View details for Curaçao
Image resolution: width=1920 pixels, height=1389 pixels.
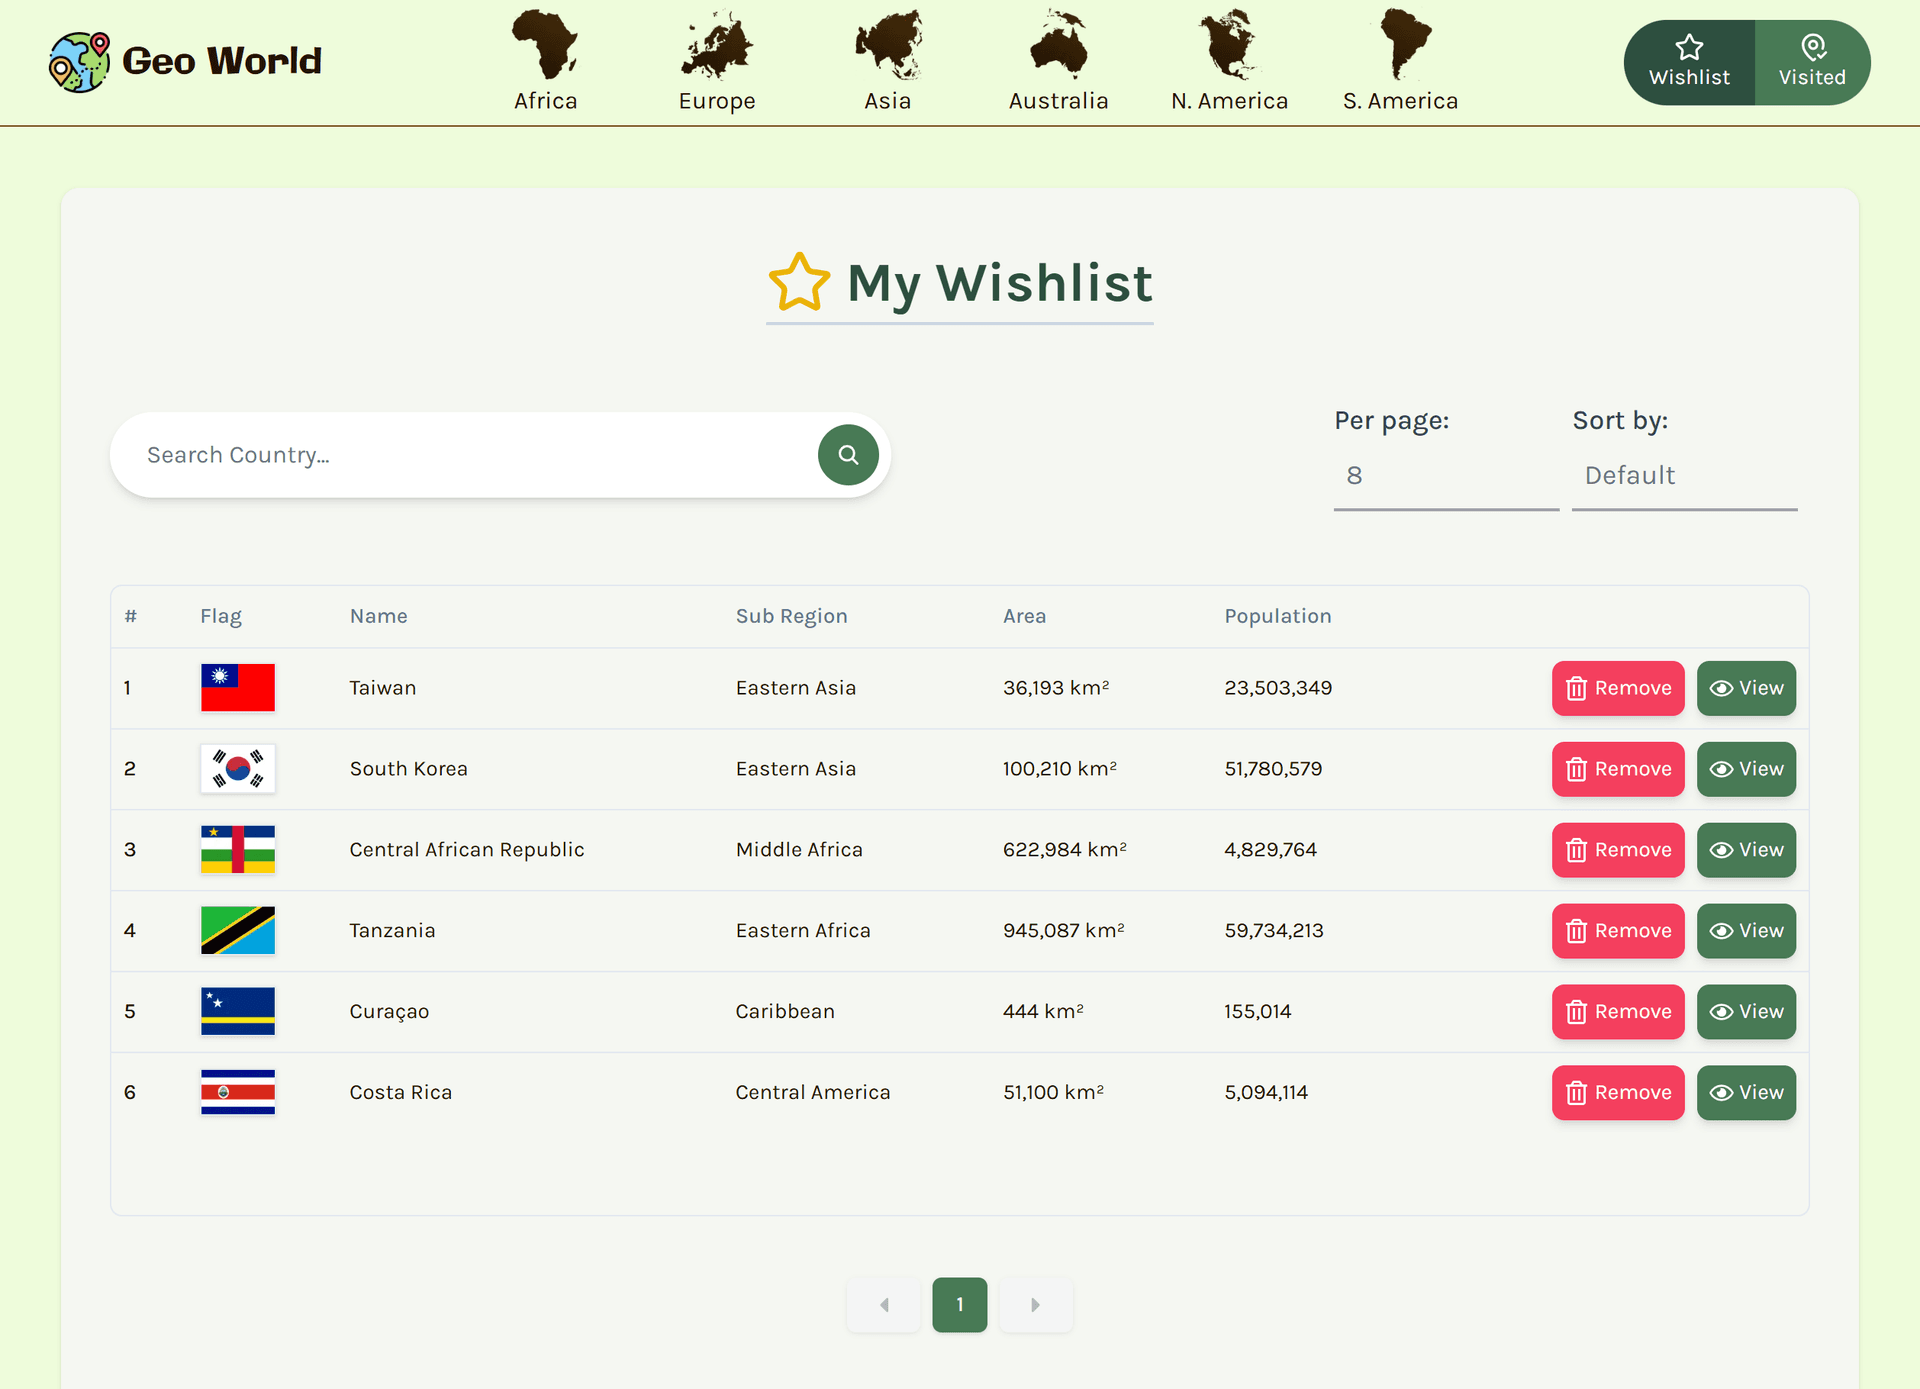(x=1746, y=1012)
